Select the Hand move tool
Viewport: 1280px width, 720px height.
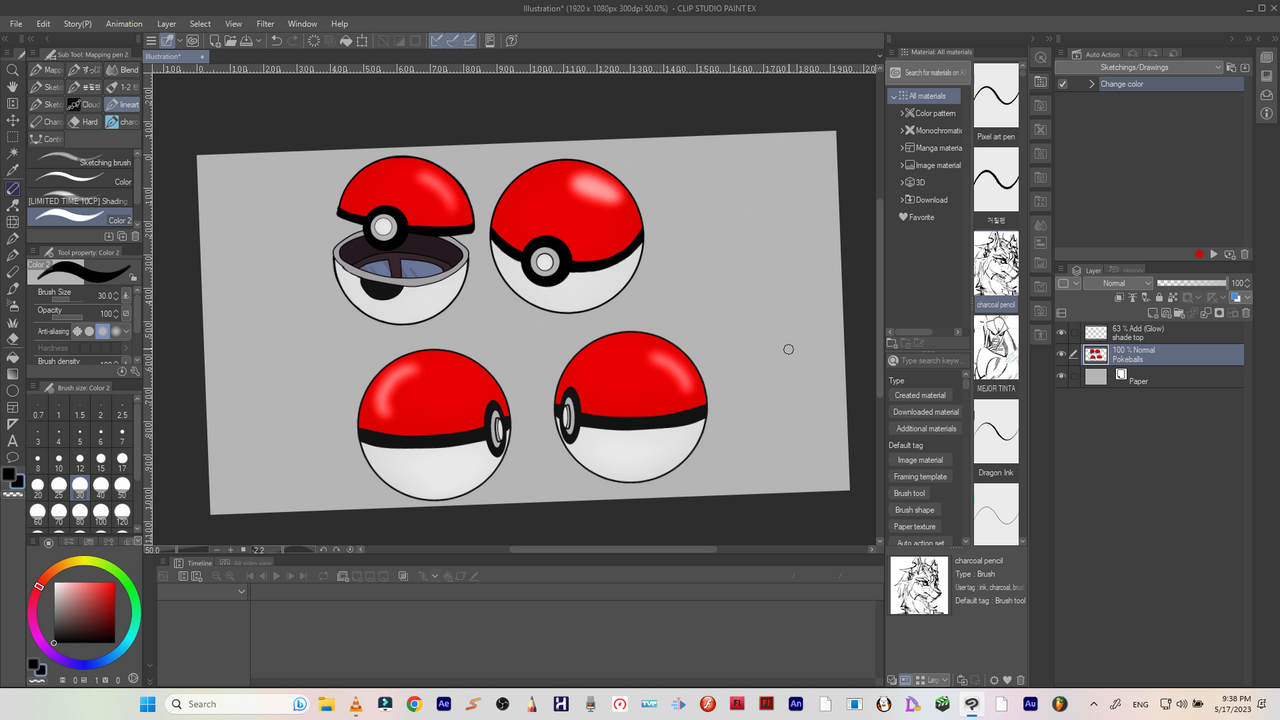13,87
